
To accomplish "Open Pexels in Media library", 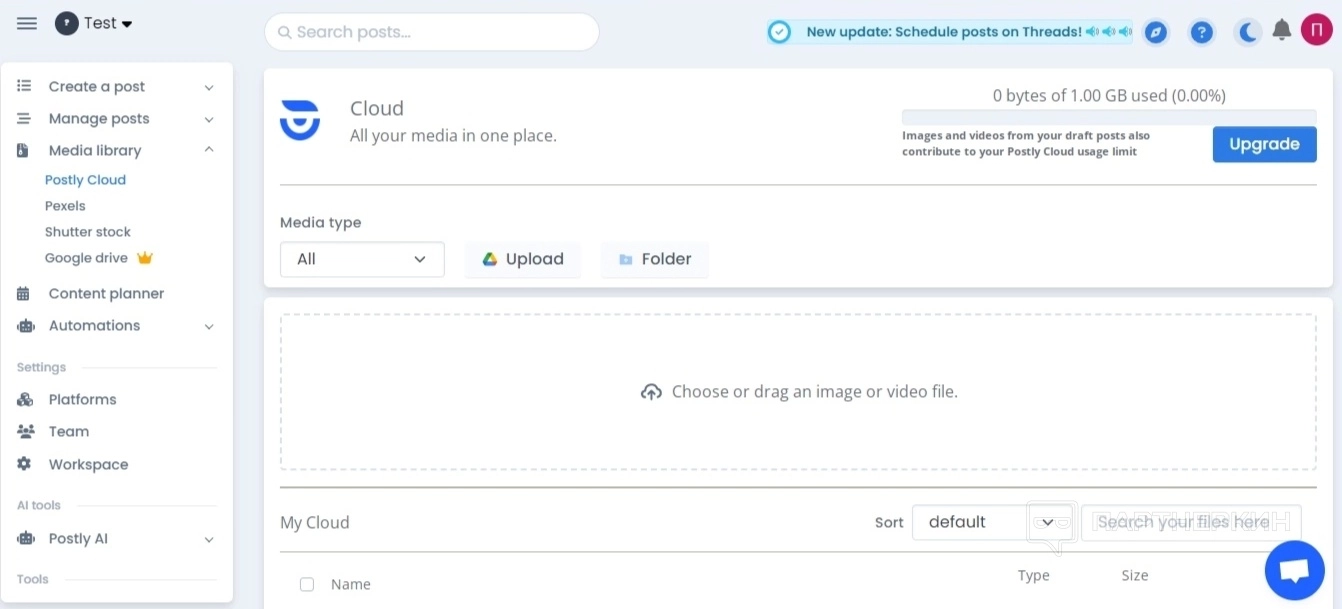I will tap(65, 206).
